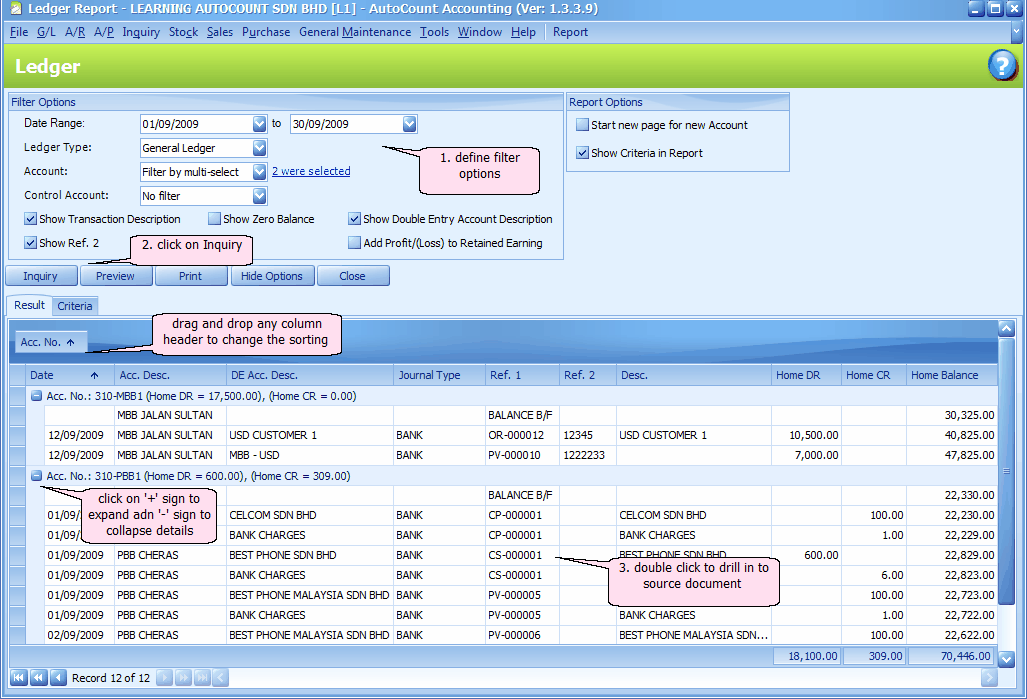The image size is (1027, 699).
Task: Sort by the Home Balance column header
Action: pos(952,375)
